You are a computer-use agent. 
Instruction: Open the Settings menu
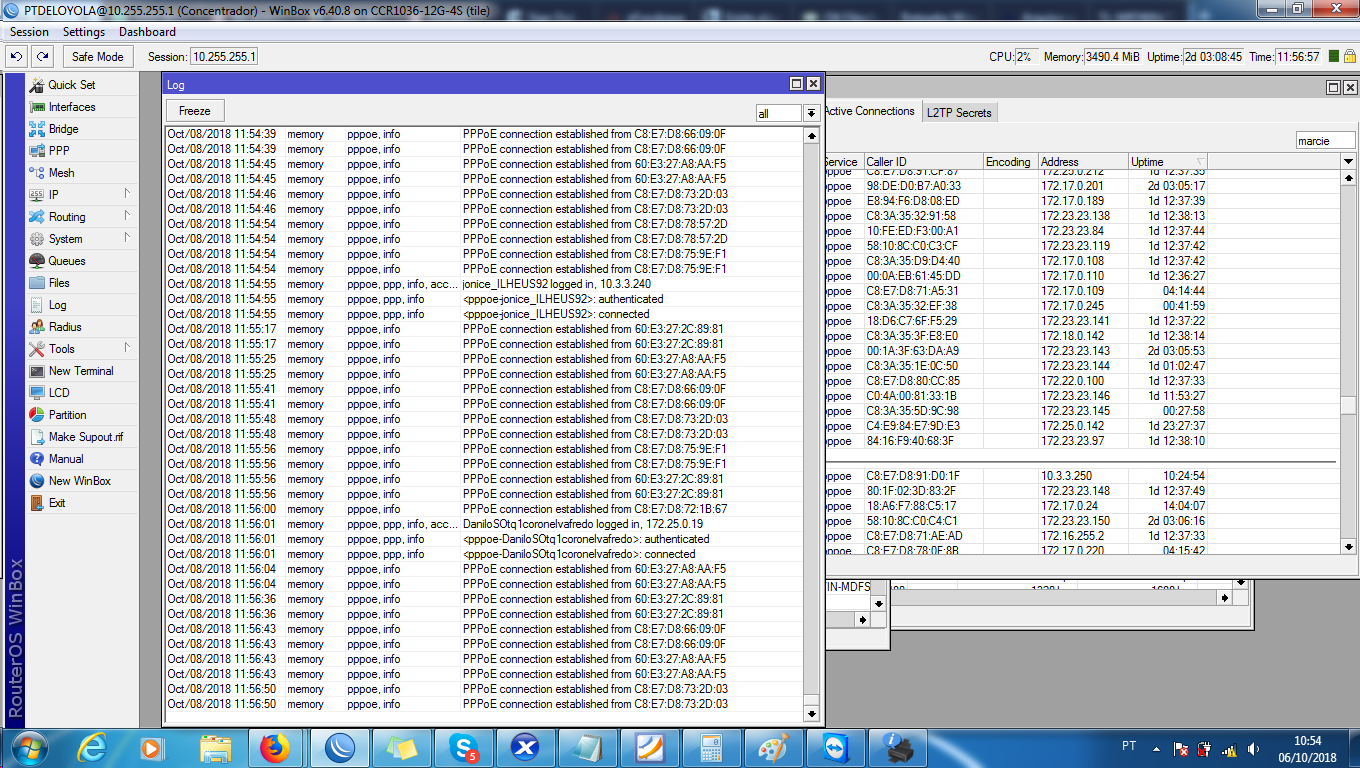84,32
